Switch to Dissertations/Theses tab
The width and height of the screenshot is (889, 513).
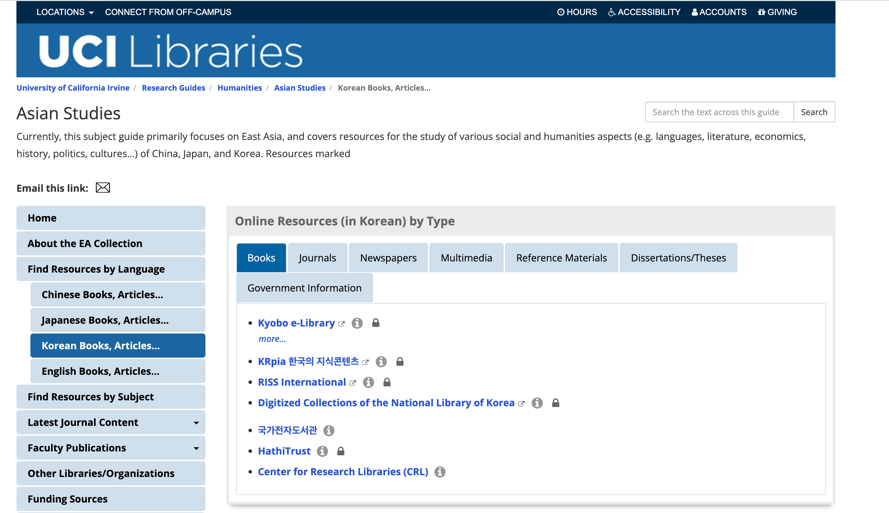[679, 258]
